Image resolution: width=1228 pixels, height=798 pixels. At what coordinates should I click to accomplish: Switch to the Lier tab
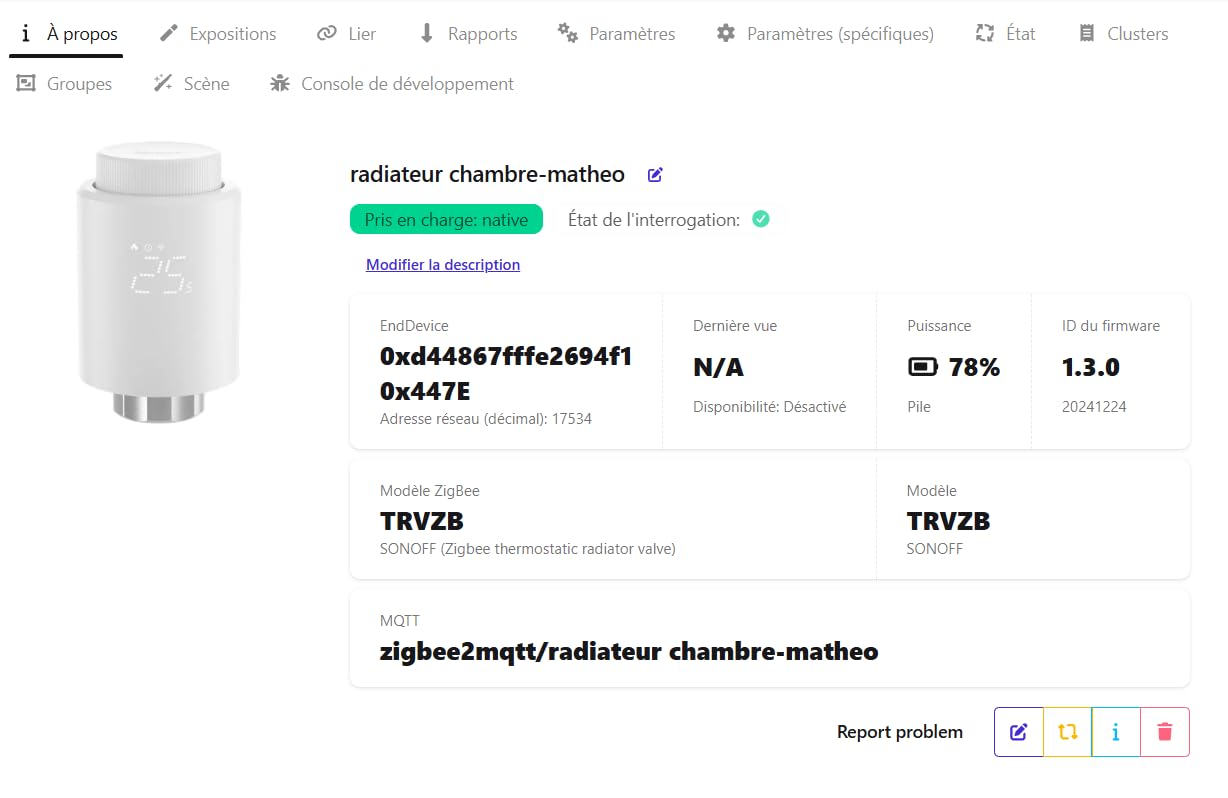tap(346, 34)
